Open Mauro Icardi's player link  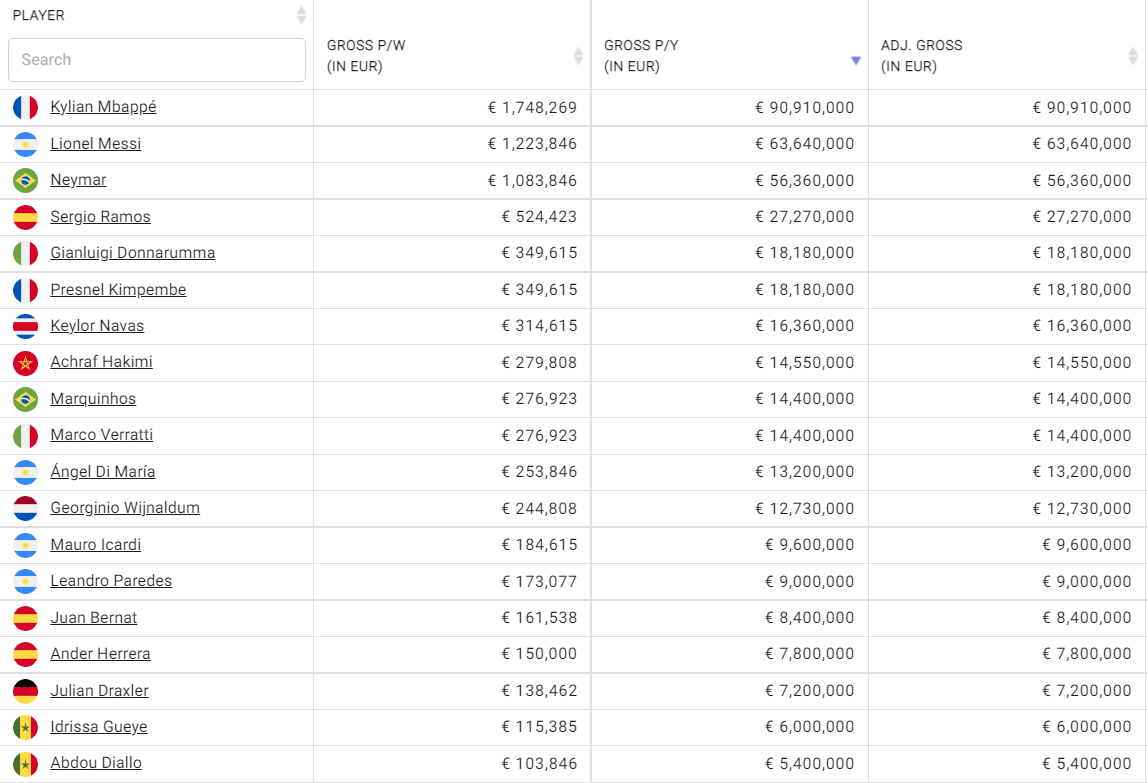pos(96,544)
